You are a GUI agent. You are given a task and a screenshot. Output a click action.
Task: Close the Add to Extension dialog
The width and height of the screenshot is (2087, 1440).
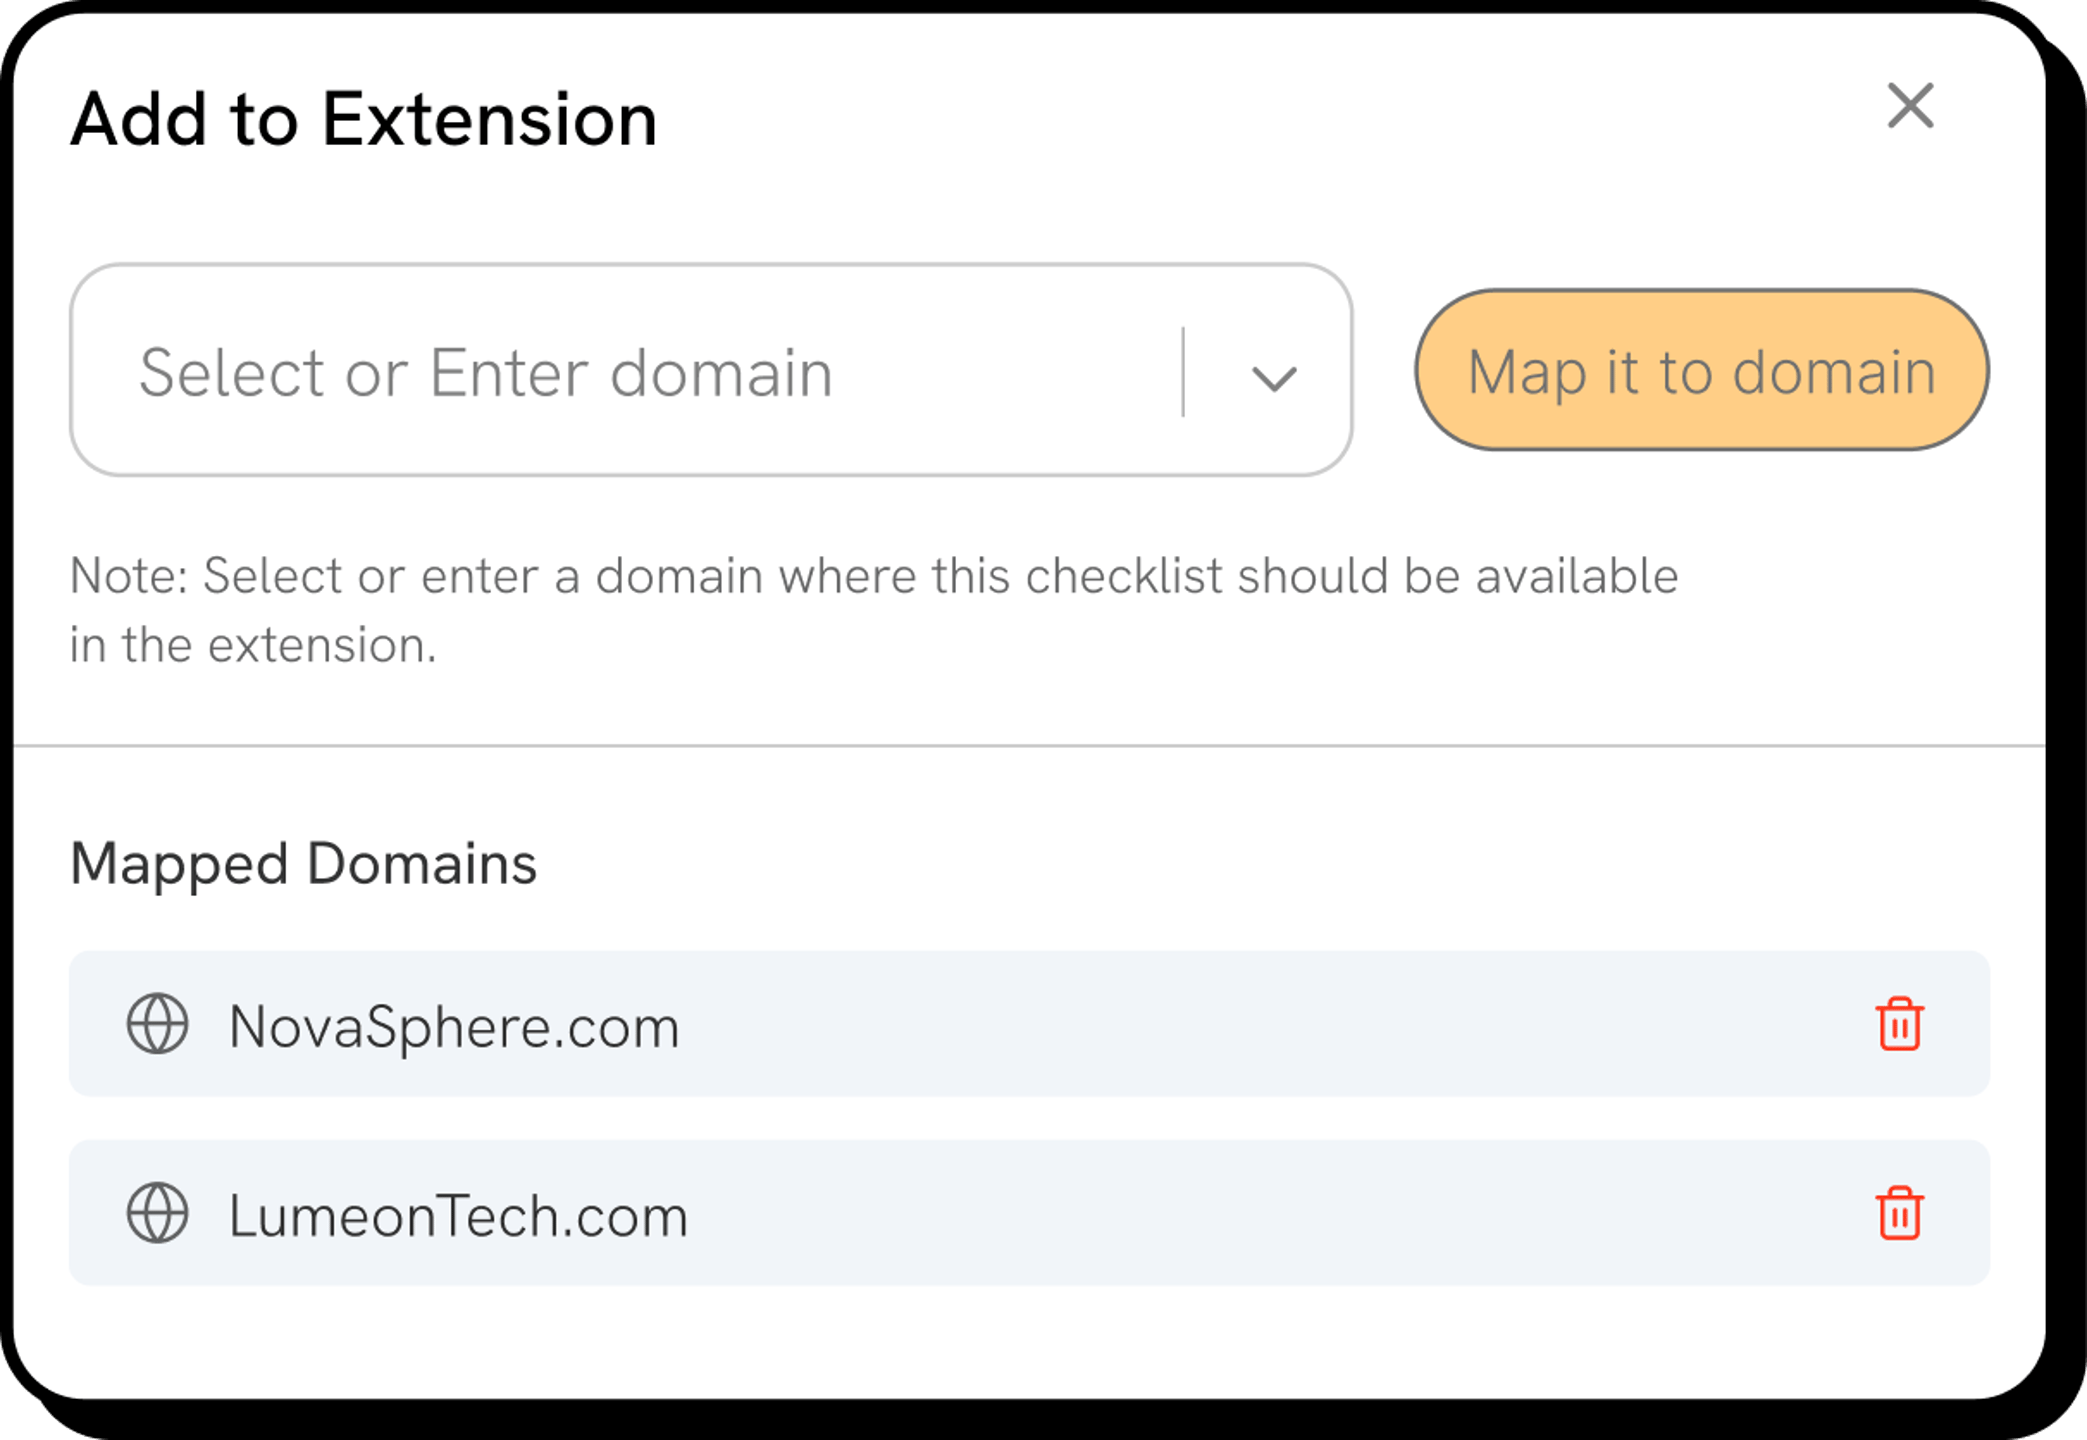click(1910, 106)
